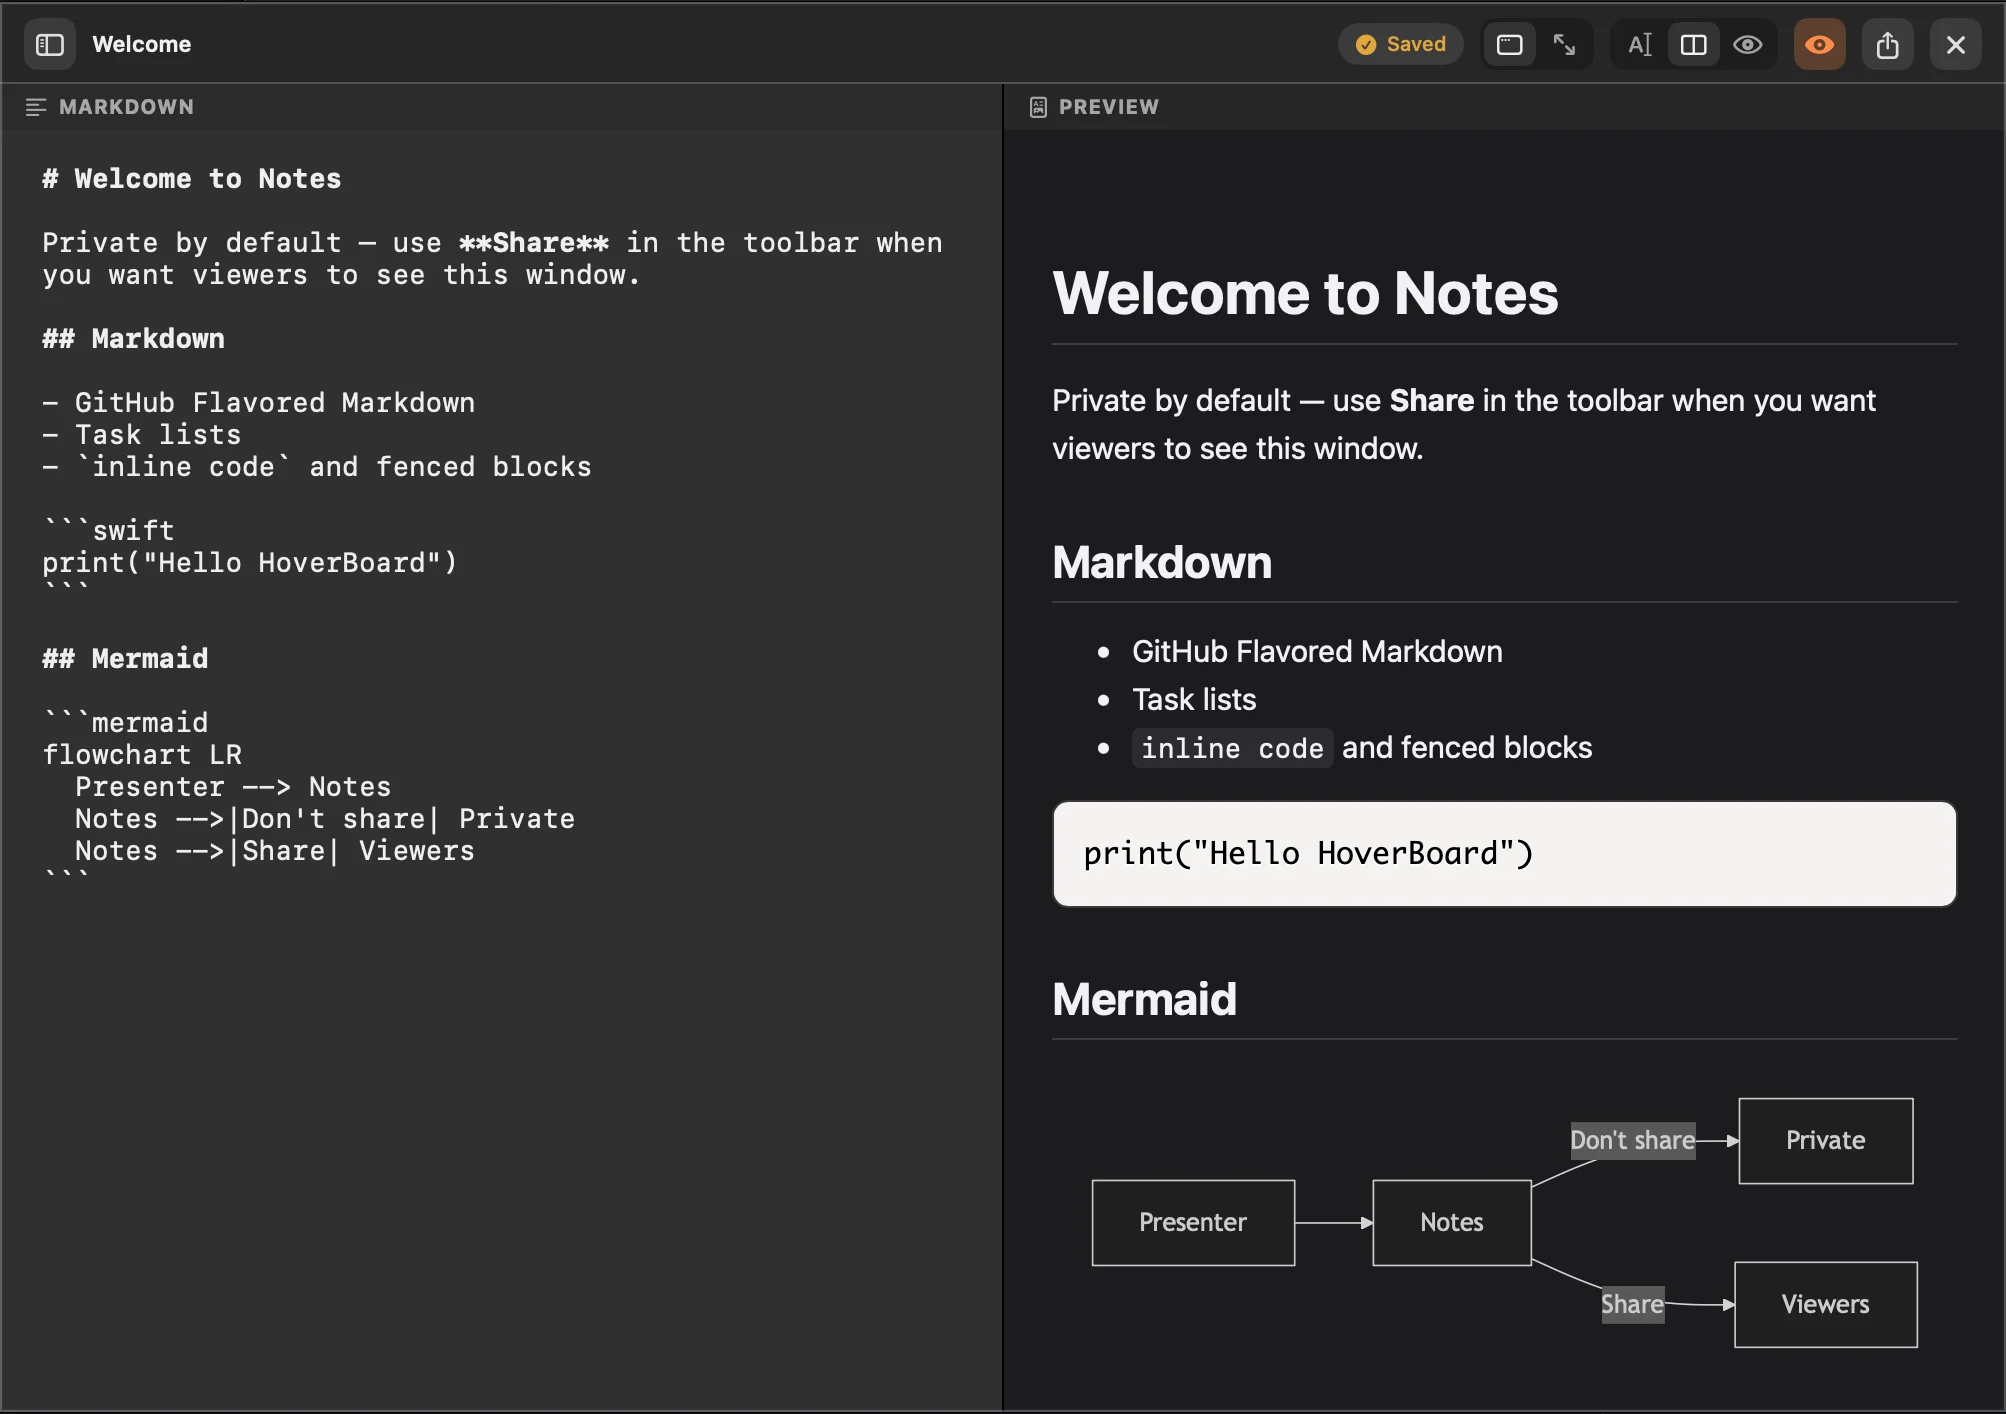Click the '- Task lists' source line
Image resolution: width=2006 pixels, height=1414 pixels.
pyautogui.click(x=142, y=435)
